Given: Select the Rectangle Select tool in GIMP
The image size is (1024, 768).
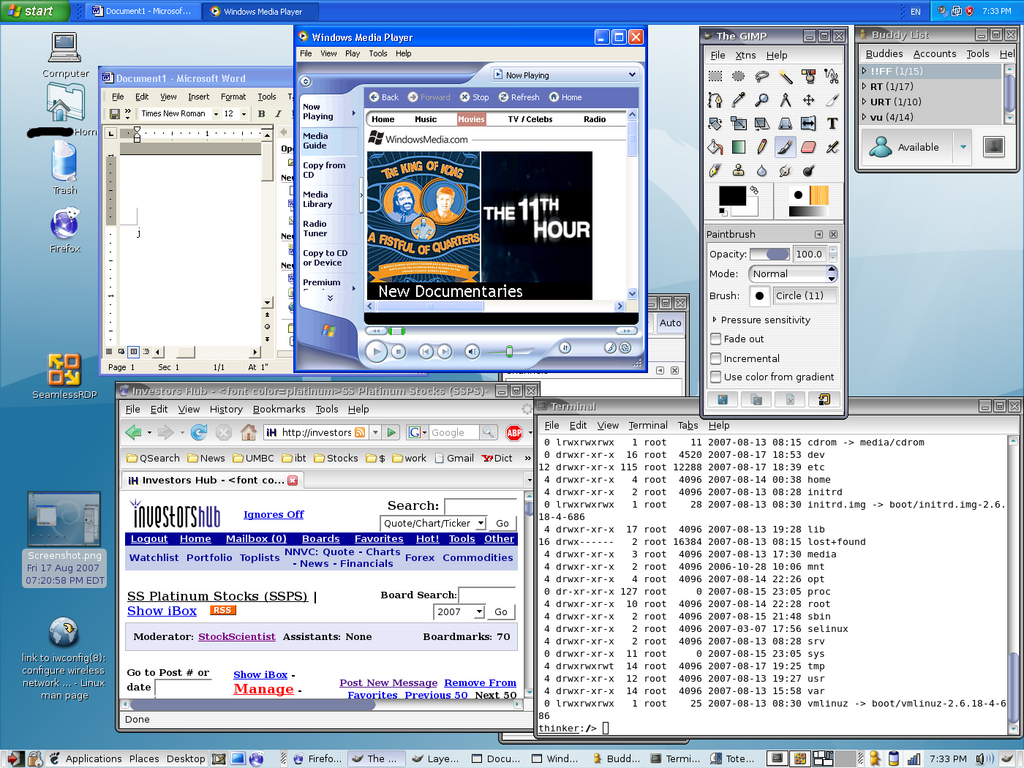Looking at the screenshot, I should (x=715, y=77).
